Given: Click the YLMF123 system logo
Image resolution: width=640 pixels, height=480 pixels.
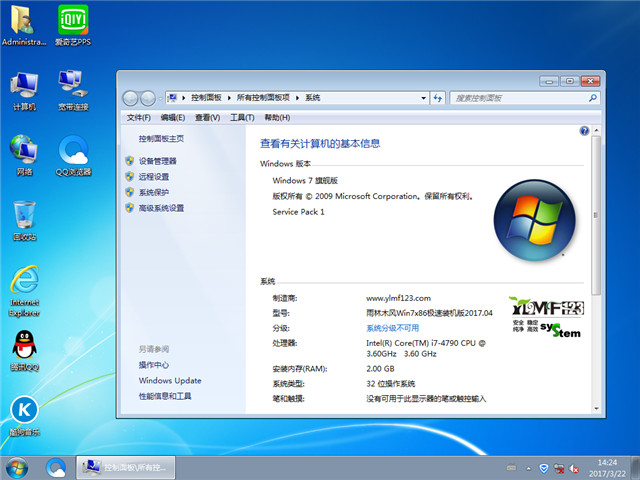Looking at the screenshot, I should tap(547, 317).
